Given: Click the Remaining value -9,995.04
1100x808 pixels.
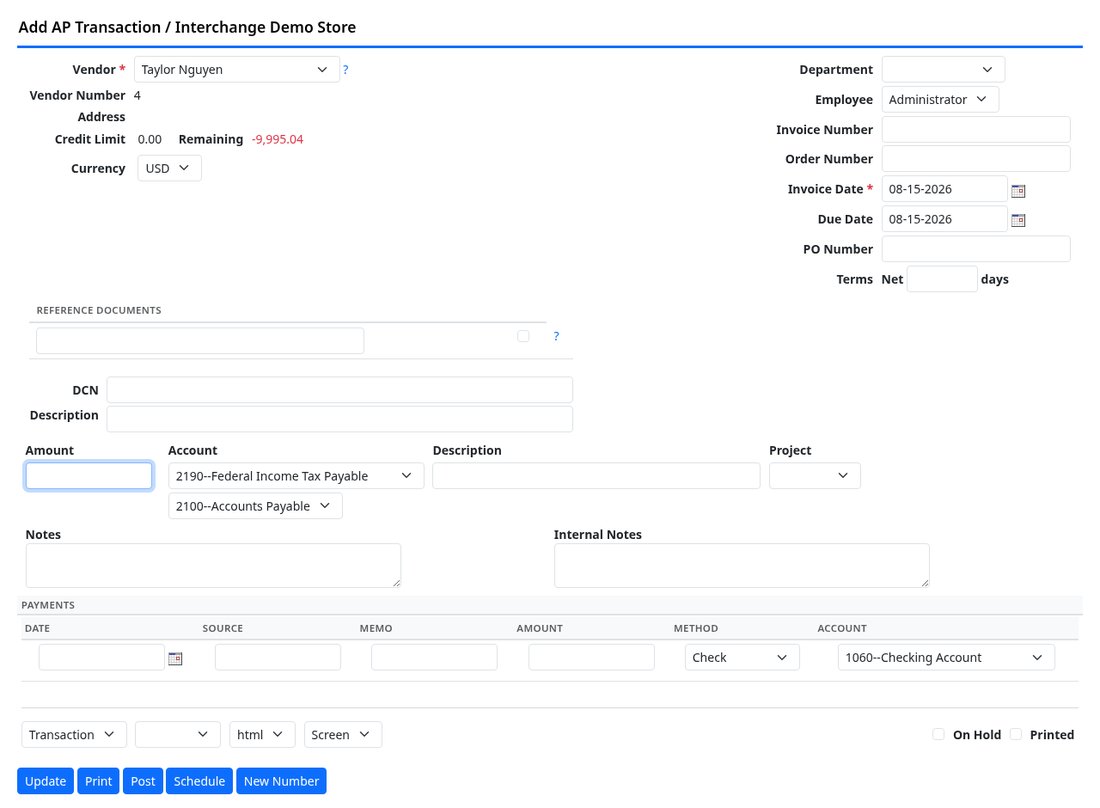Looking at the screenshot, I should [277, 139].
